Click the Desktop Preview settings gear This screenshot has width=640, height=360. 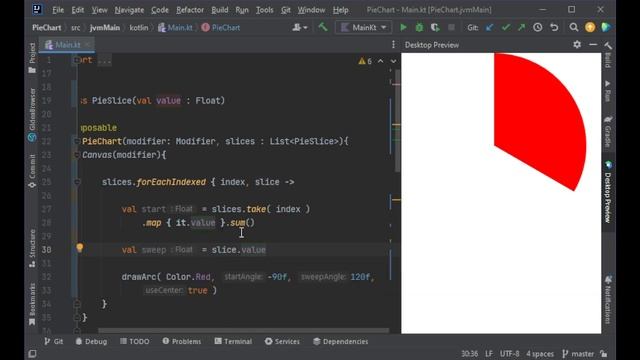[x=577, y=44]
